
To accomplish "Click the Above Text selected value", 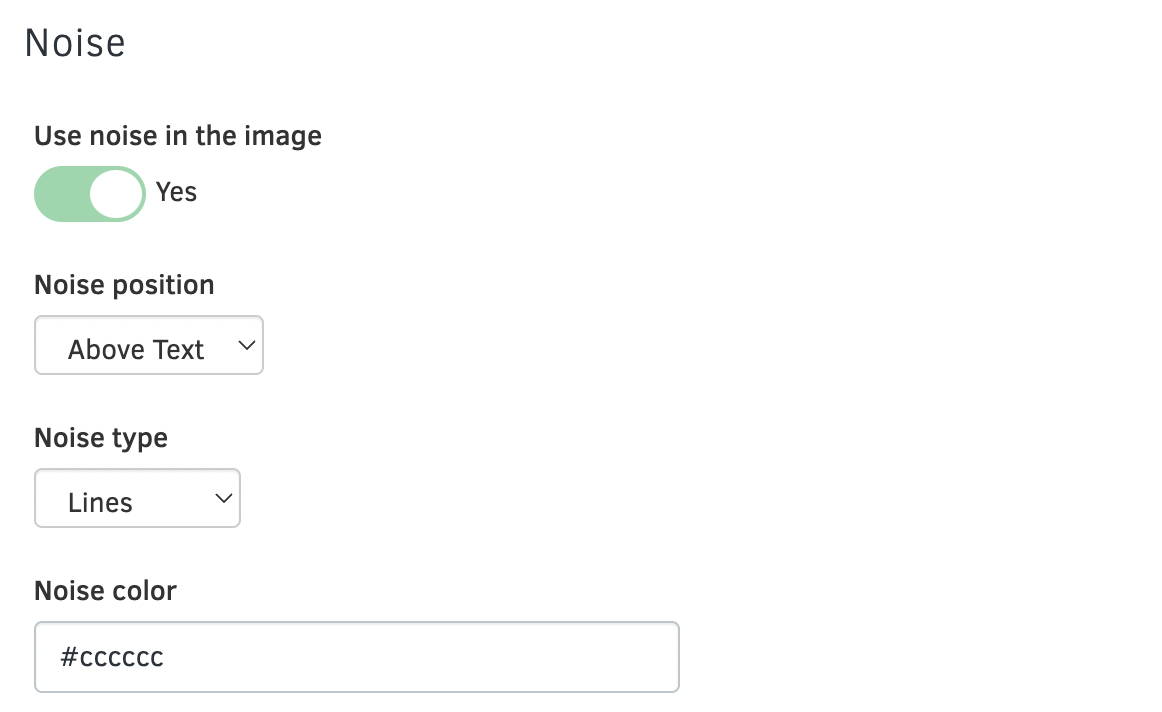I will 136,349.
